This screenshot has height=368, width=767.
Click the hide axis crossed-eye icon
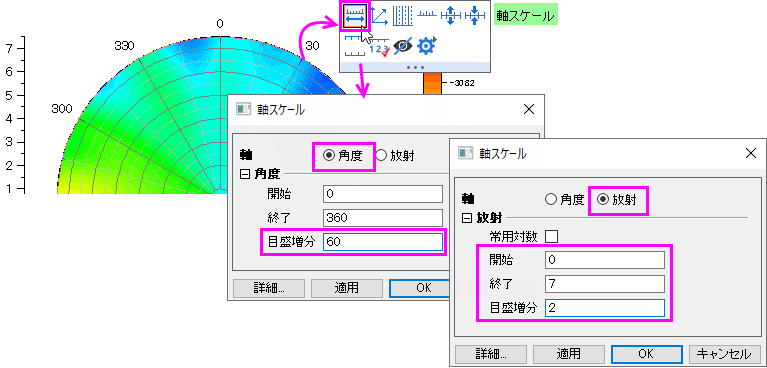[x=403, y=46]
